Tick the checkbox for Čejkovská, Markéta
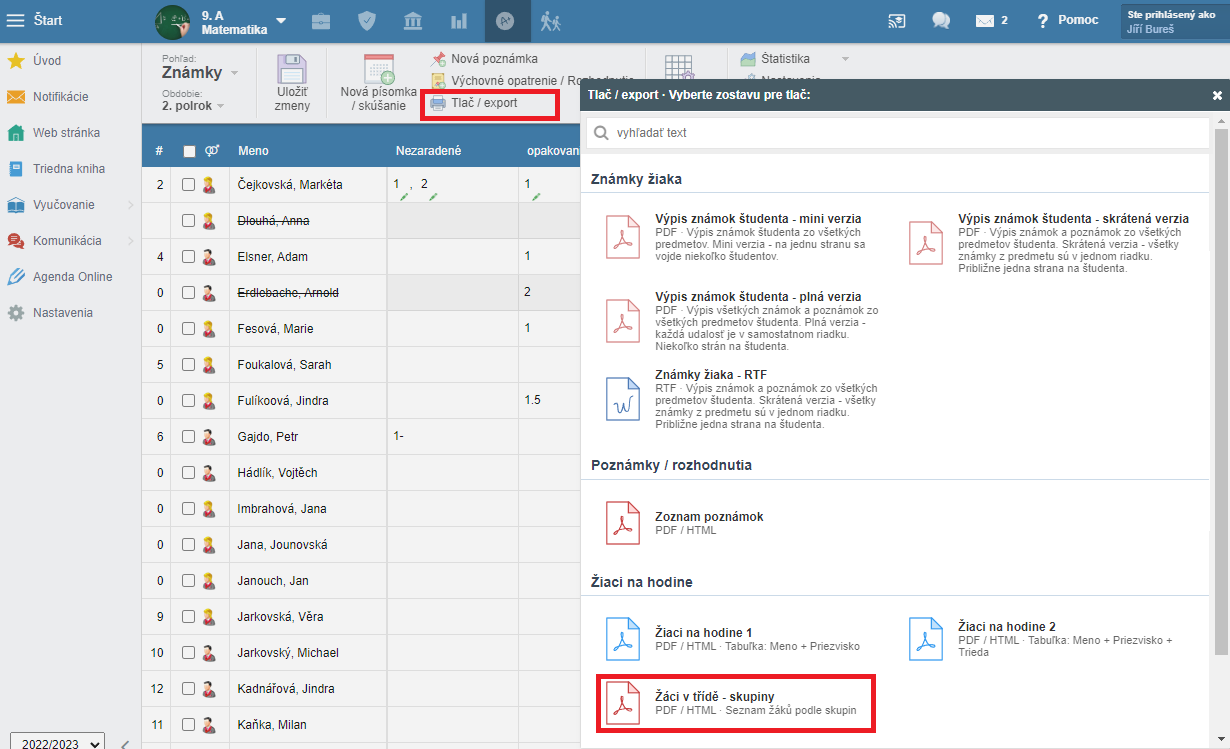 [x=188, y=185]
